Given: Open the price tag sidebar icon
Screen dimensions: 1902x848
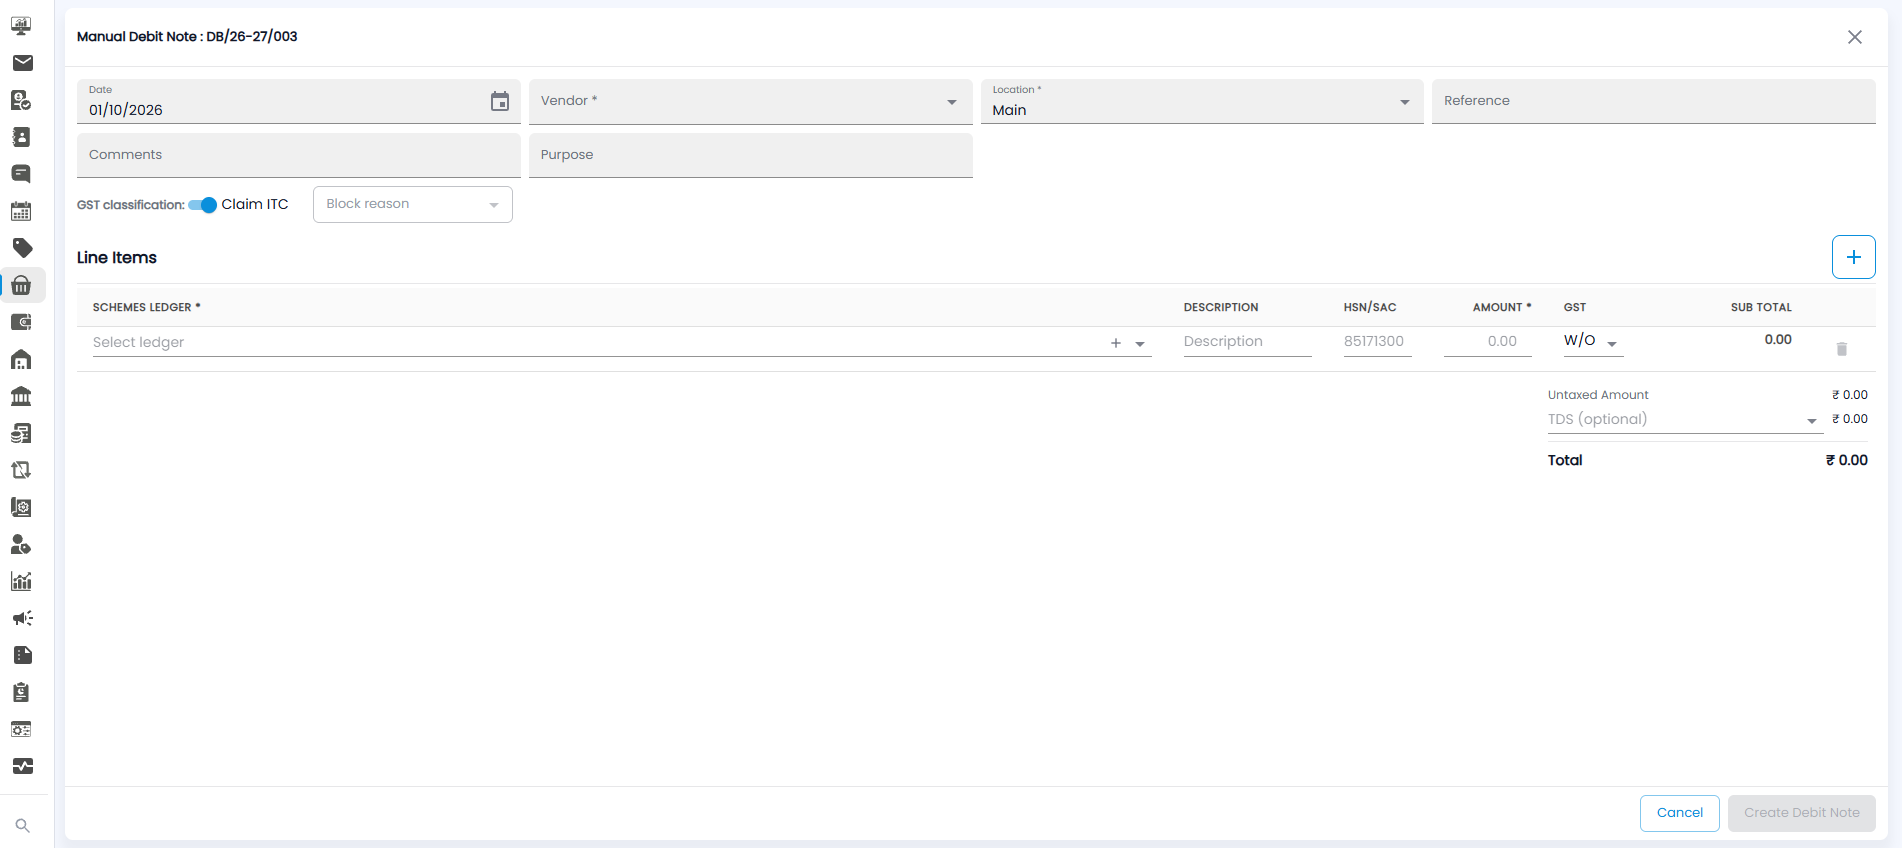Looking at the screenshot, I should point(22,248).
